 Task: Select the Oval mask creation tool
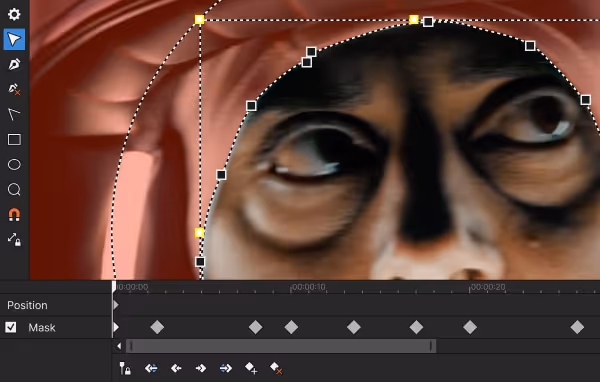[14, 165]
